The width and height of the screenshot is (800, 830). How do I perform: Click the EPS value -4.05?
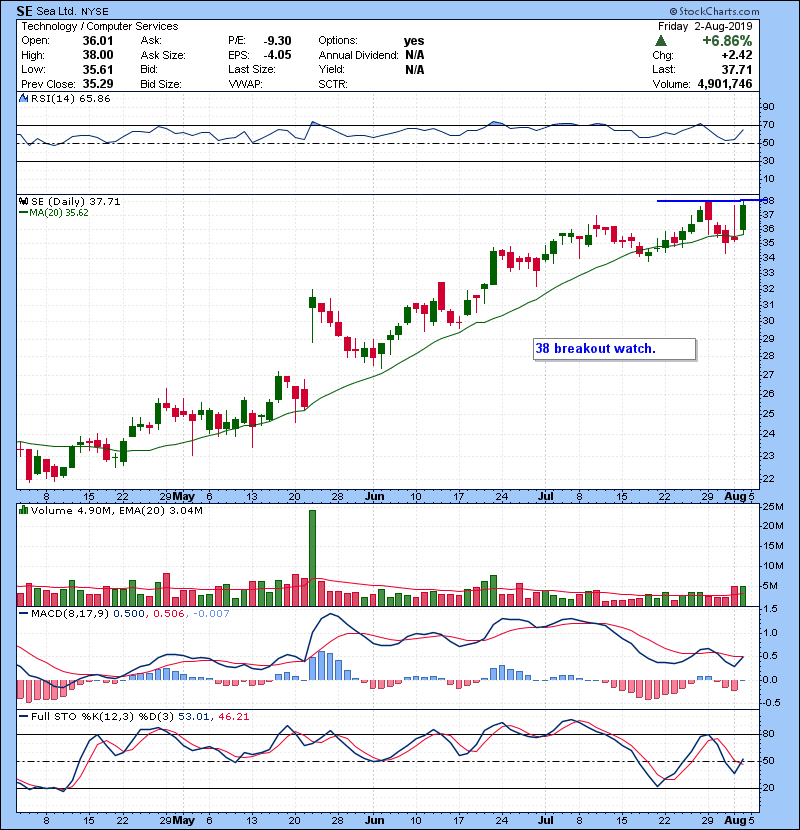tap(277, 55)
